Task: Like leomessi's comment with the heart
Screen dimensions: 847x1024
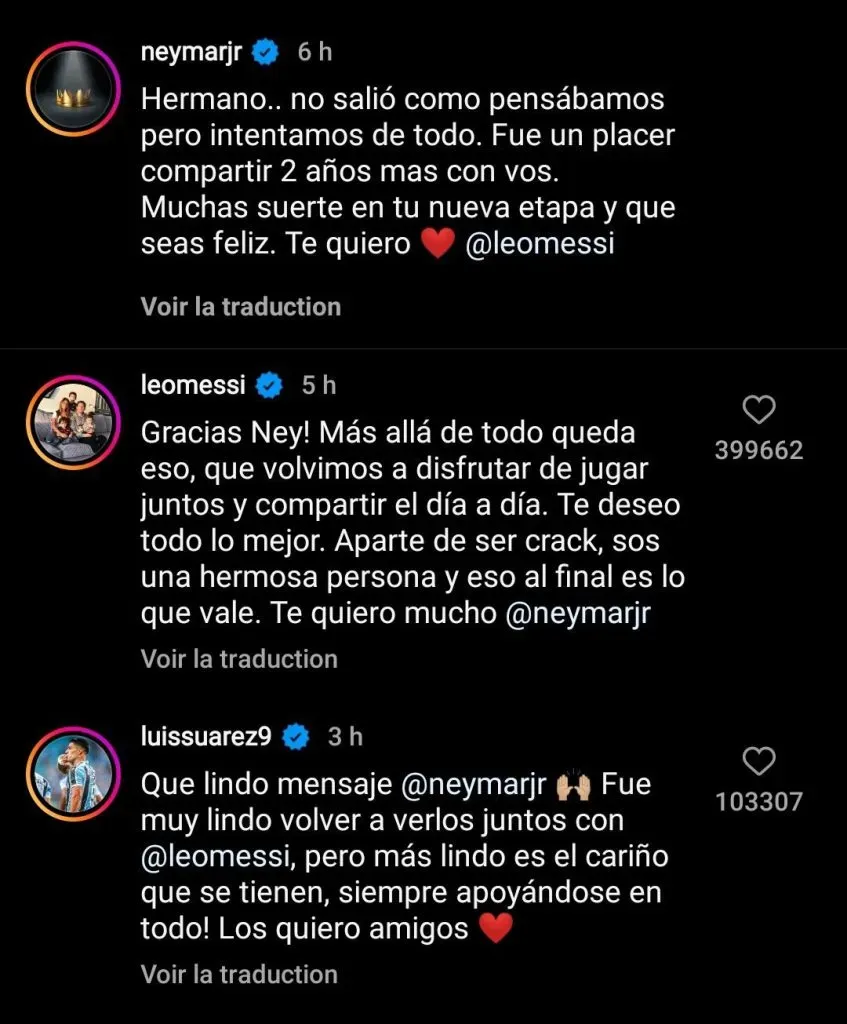Action: pyautogui.click(x=760, y=410)
